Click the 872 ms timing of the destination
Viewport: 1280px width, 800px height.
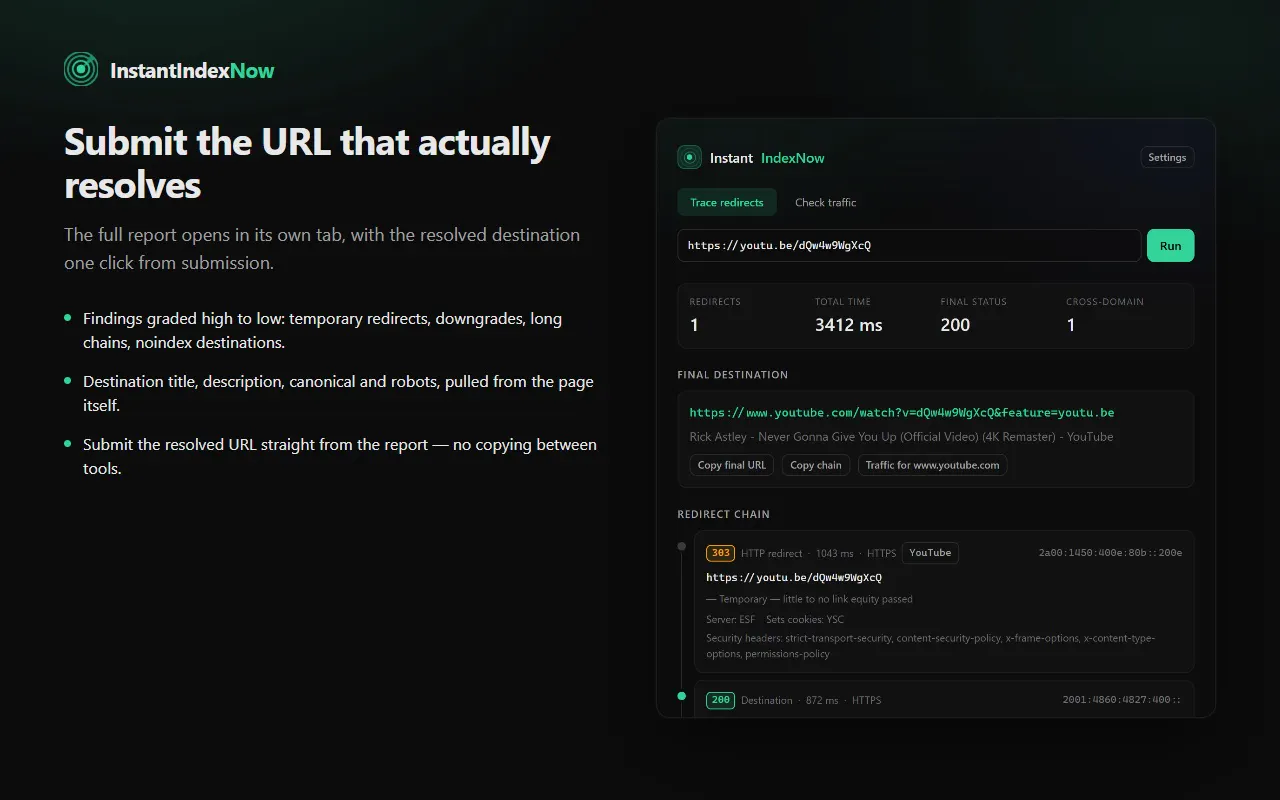click(x=822, y=700)
